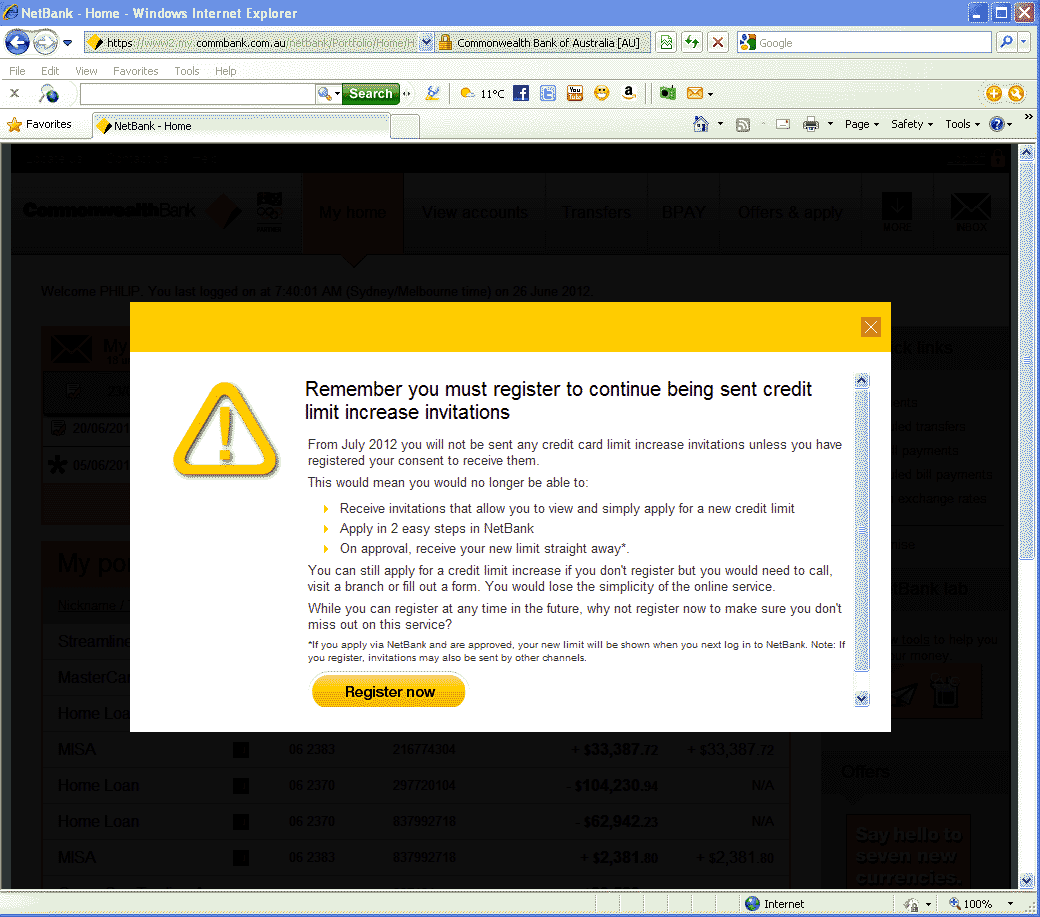Click the commbank.com.au address bar
The height and width of the screenshot is (917, 1040).
[x=252, y=43]
